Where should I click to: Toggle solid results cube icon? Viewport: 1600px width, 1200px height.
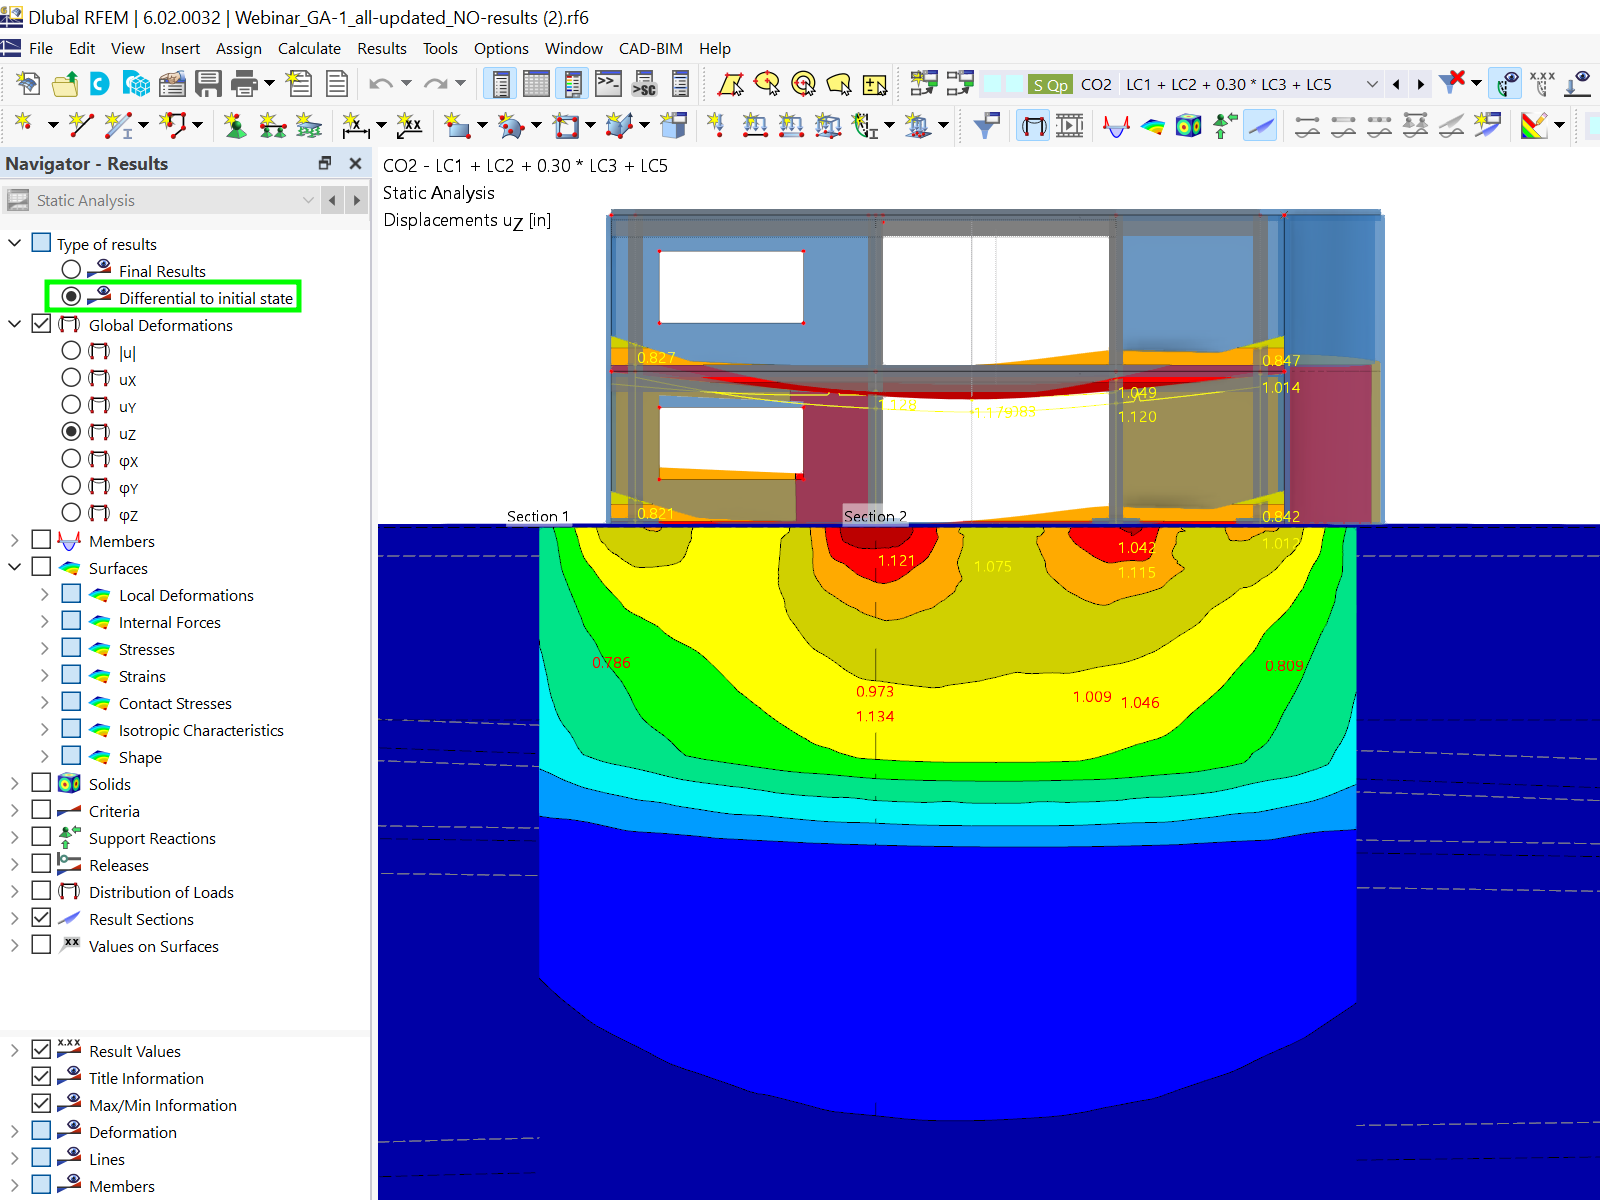click(x=1188, y=125)
